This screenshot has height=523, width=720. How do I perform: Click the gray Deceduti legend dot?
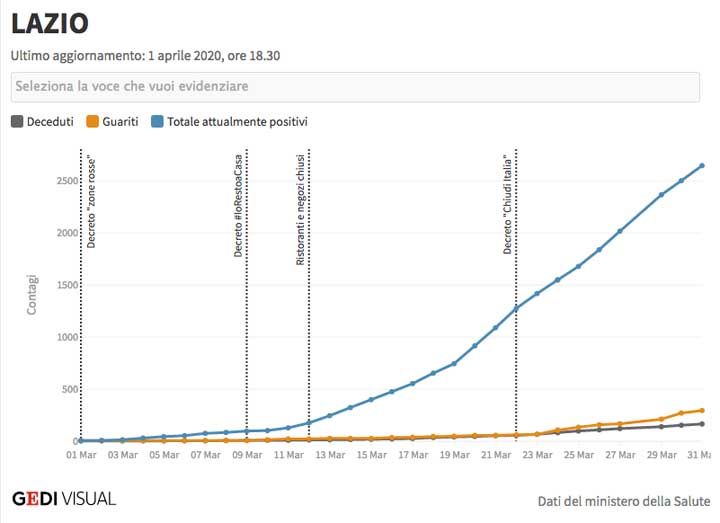pyautogui.click(x=17, y=122)
